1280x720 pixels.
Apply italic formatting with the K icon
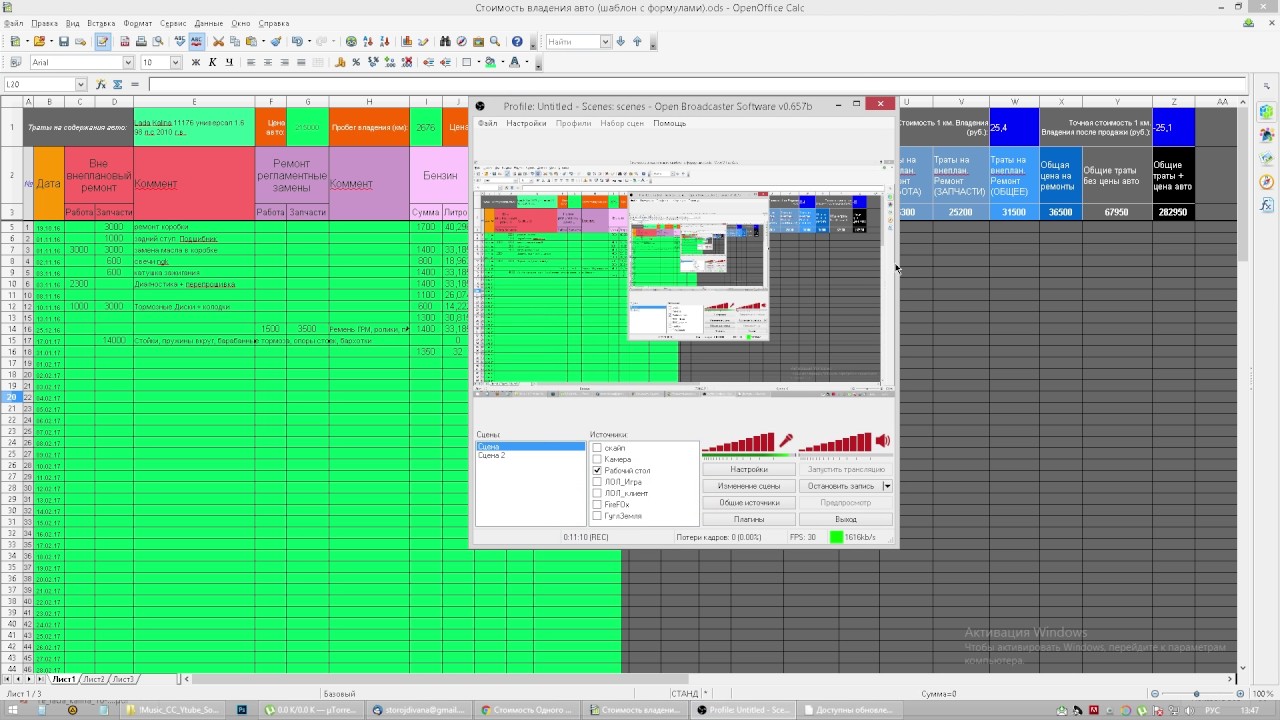click(x=212, y=62)
